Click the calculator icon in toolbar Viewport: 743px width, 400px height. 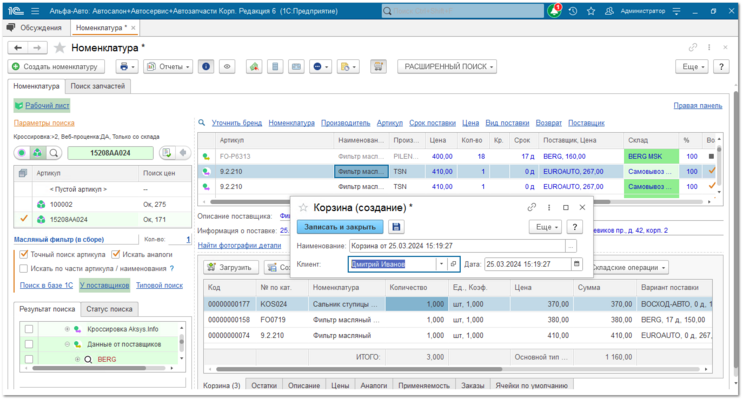[x=275, y=67]
